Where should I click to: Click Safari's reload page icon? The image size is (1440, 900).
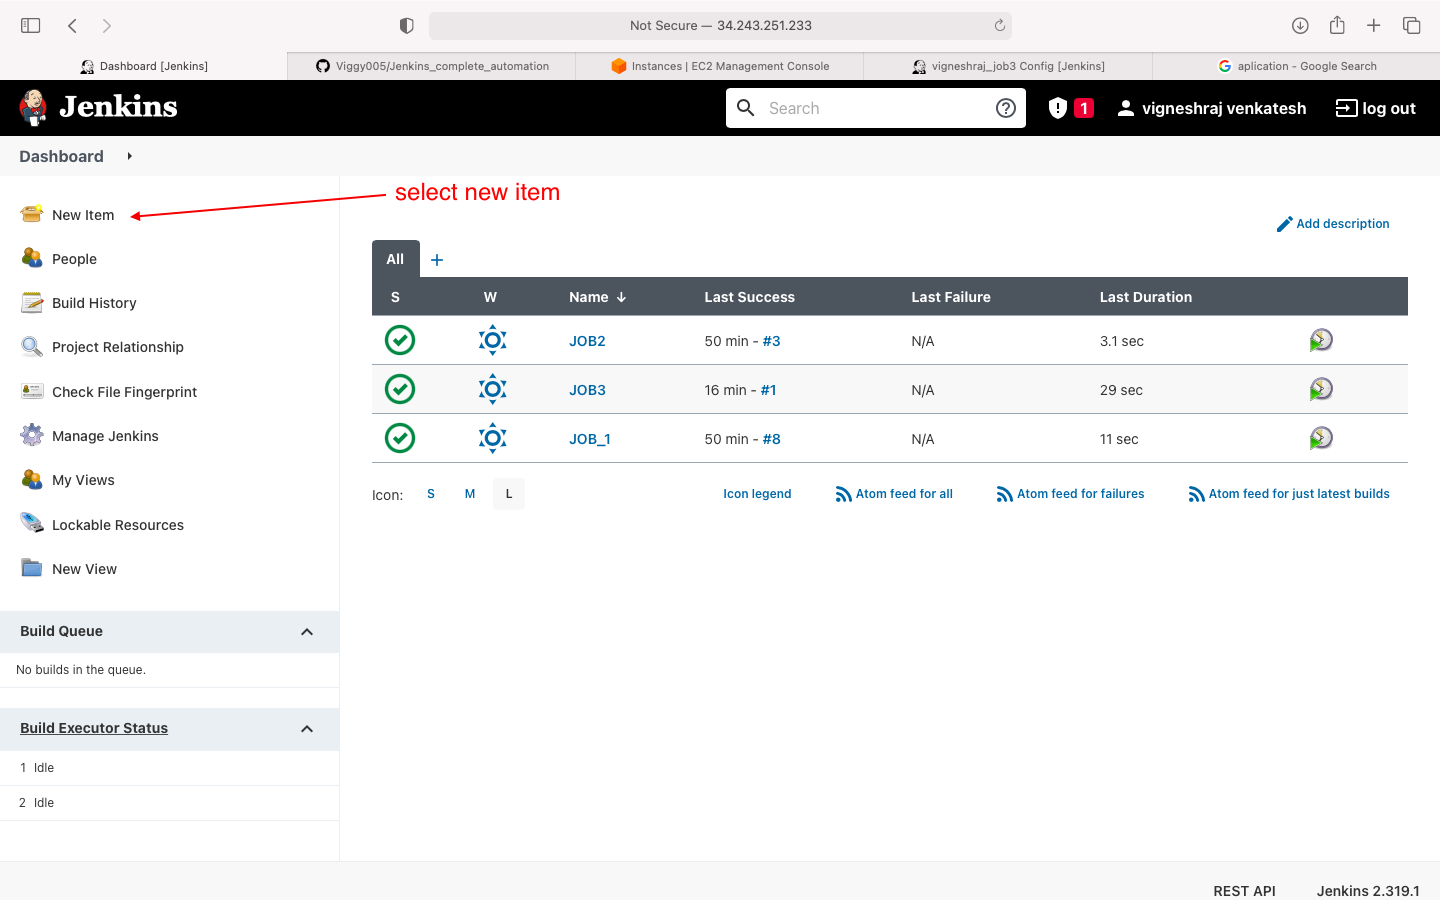point(999,25)
